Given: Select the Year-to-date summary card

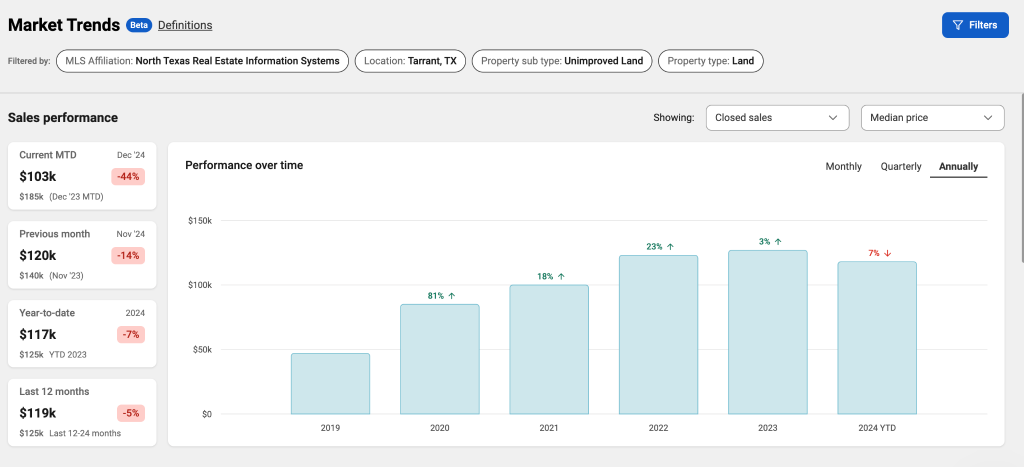Looking at the screenshot, I should pyautogui.click(x=82, y=334).
